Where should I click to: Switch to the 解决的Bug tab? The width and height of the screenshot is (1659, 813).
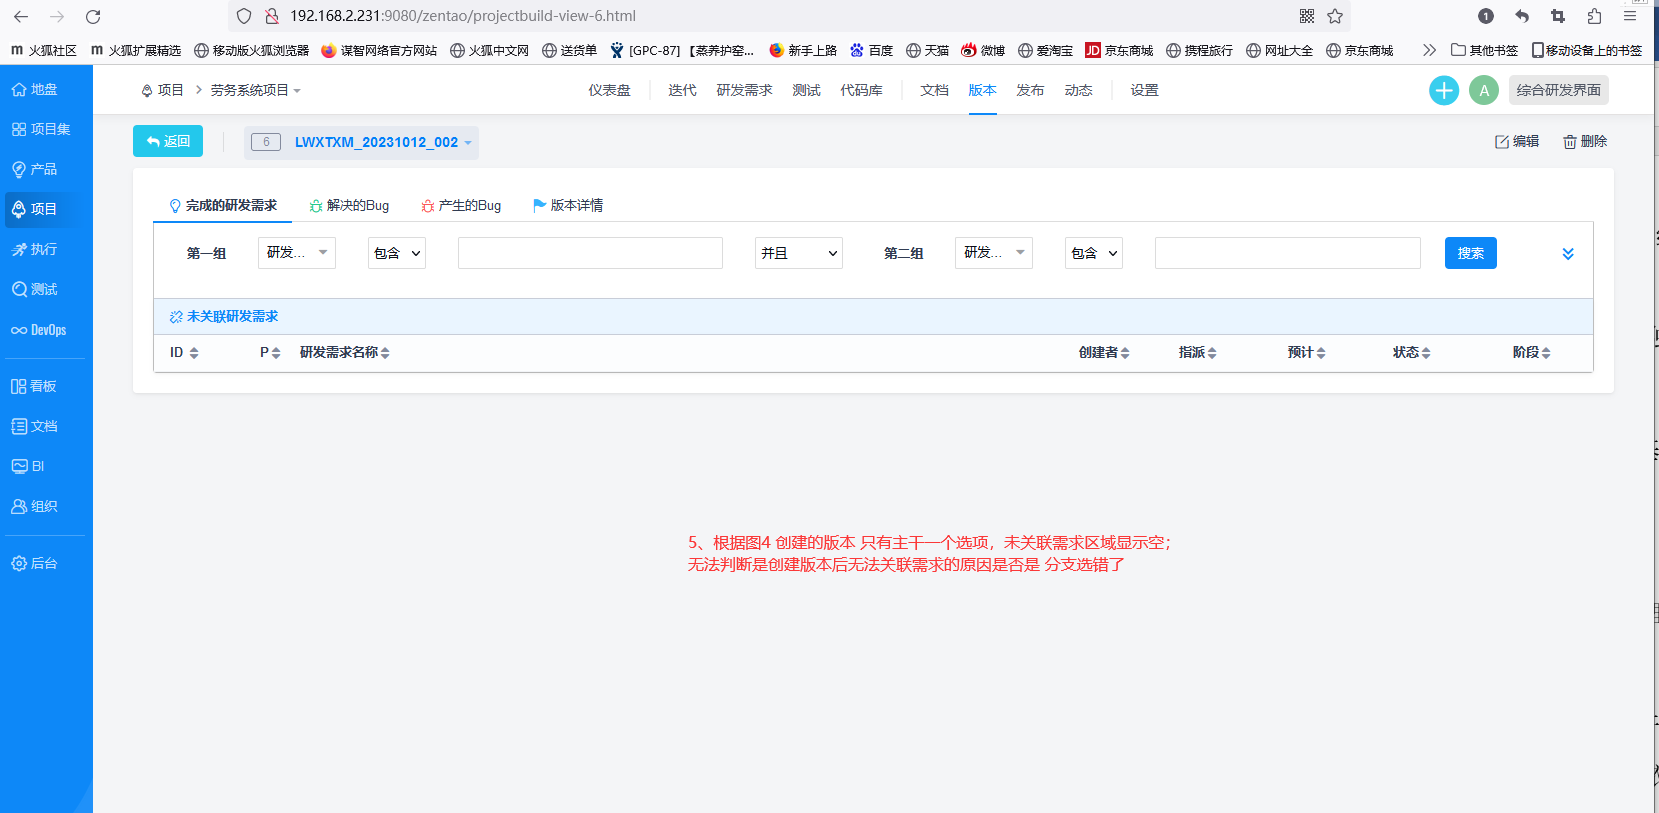pyautogui.click(x=349, y=205)
